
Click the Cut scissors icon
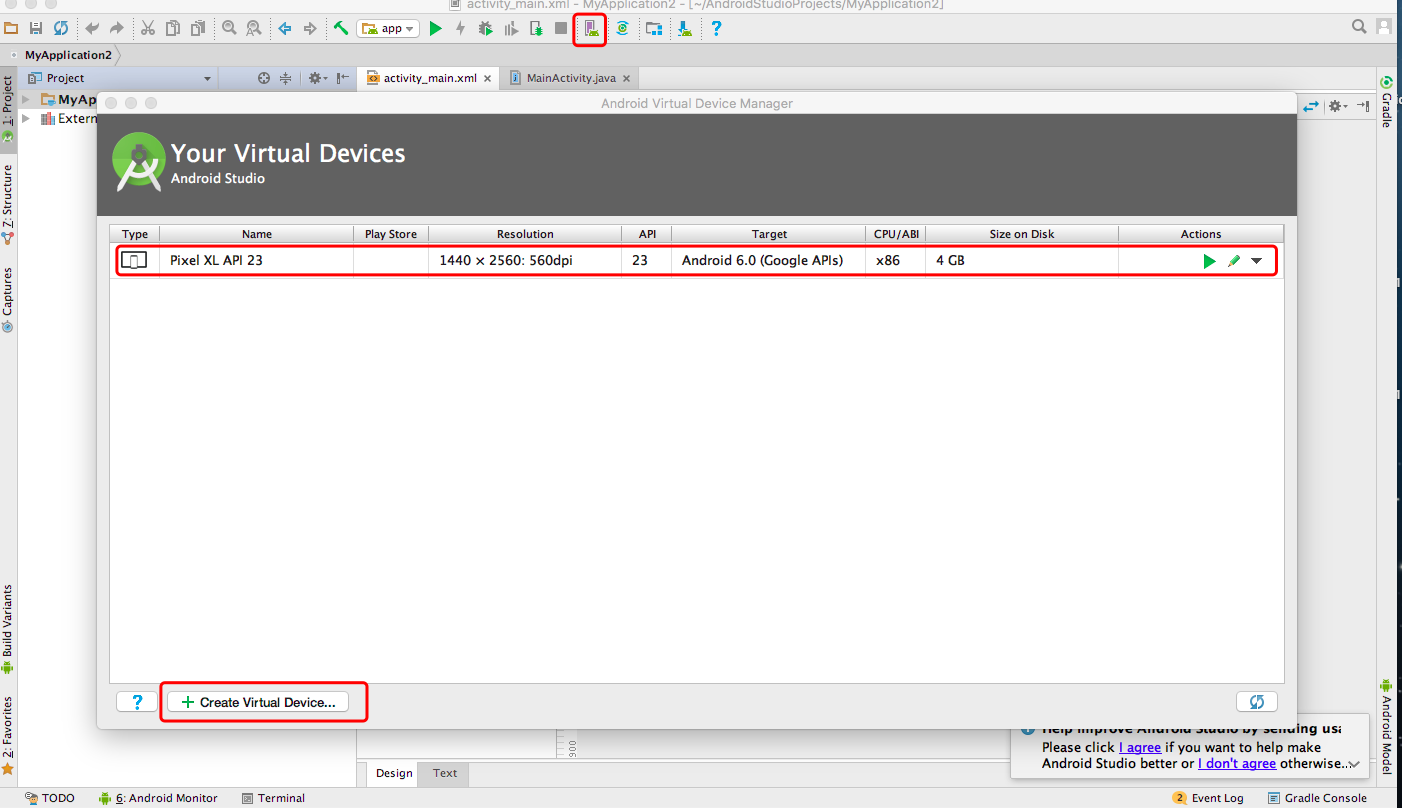pos(148,28)
